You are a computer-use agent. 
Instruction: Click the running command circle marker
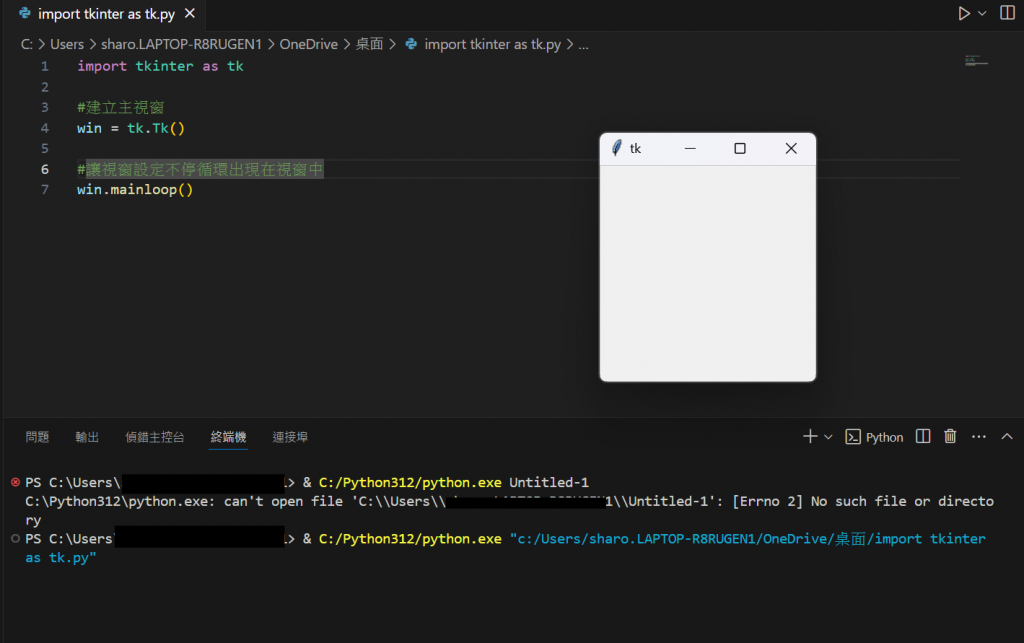click(15, 539)
